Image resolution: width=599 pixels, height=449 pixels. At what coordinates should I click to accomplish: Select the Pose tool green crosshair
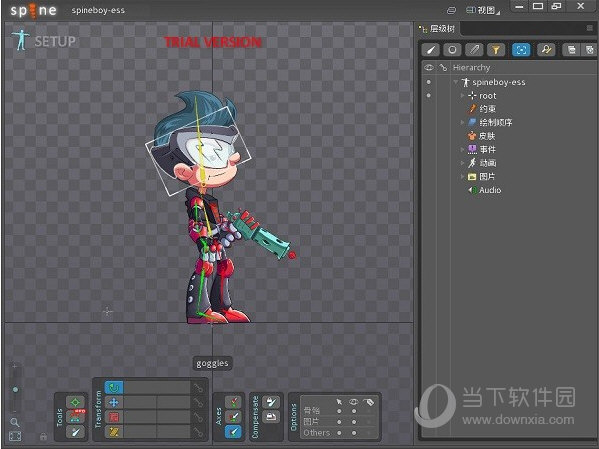click(x=75, y=402)
